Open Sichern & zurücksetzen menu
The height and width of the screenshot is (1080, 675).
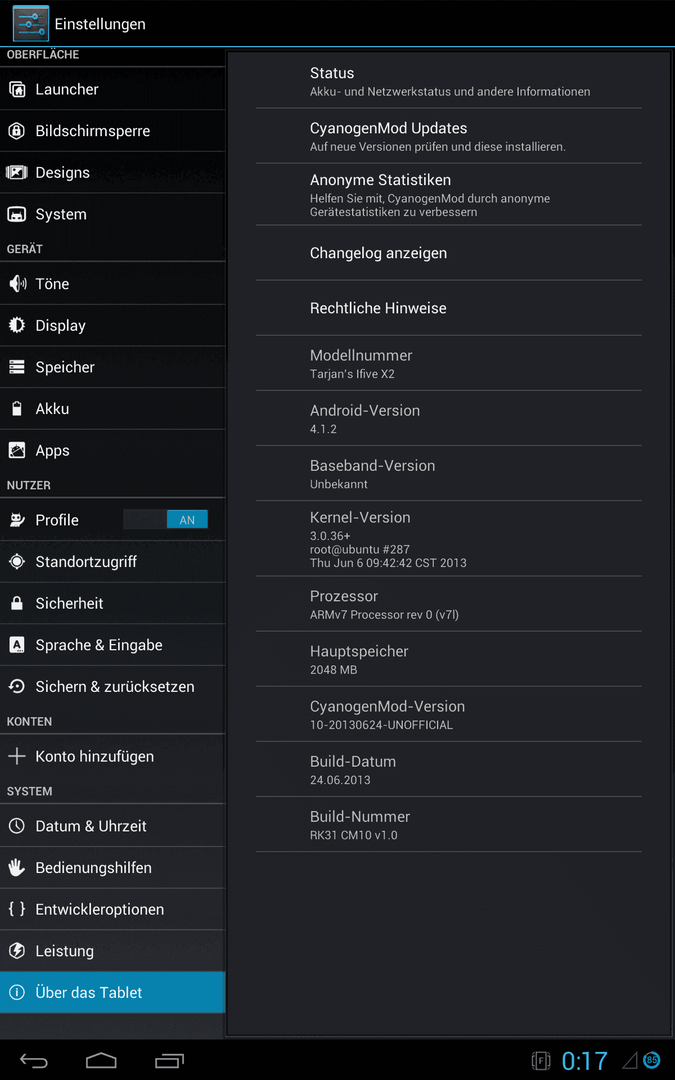point(112,687)
